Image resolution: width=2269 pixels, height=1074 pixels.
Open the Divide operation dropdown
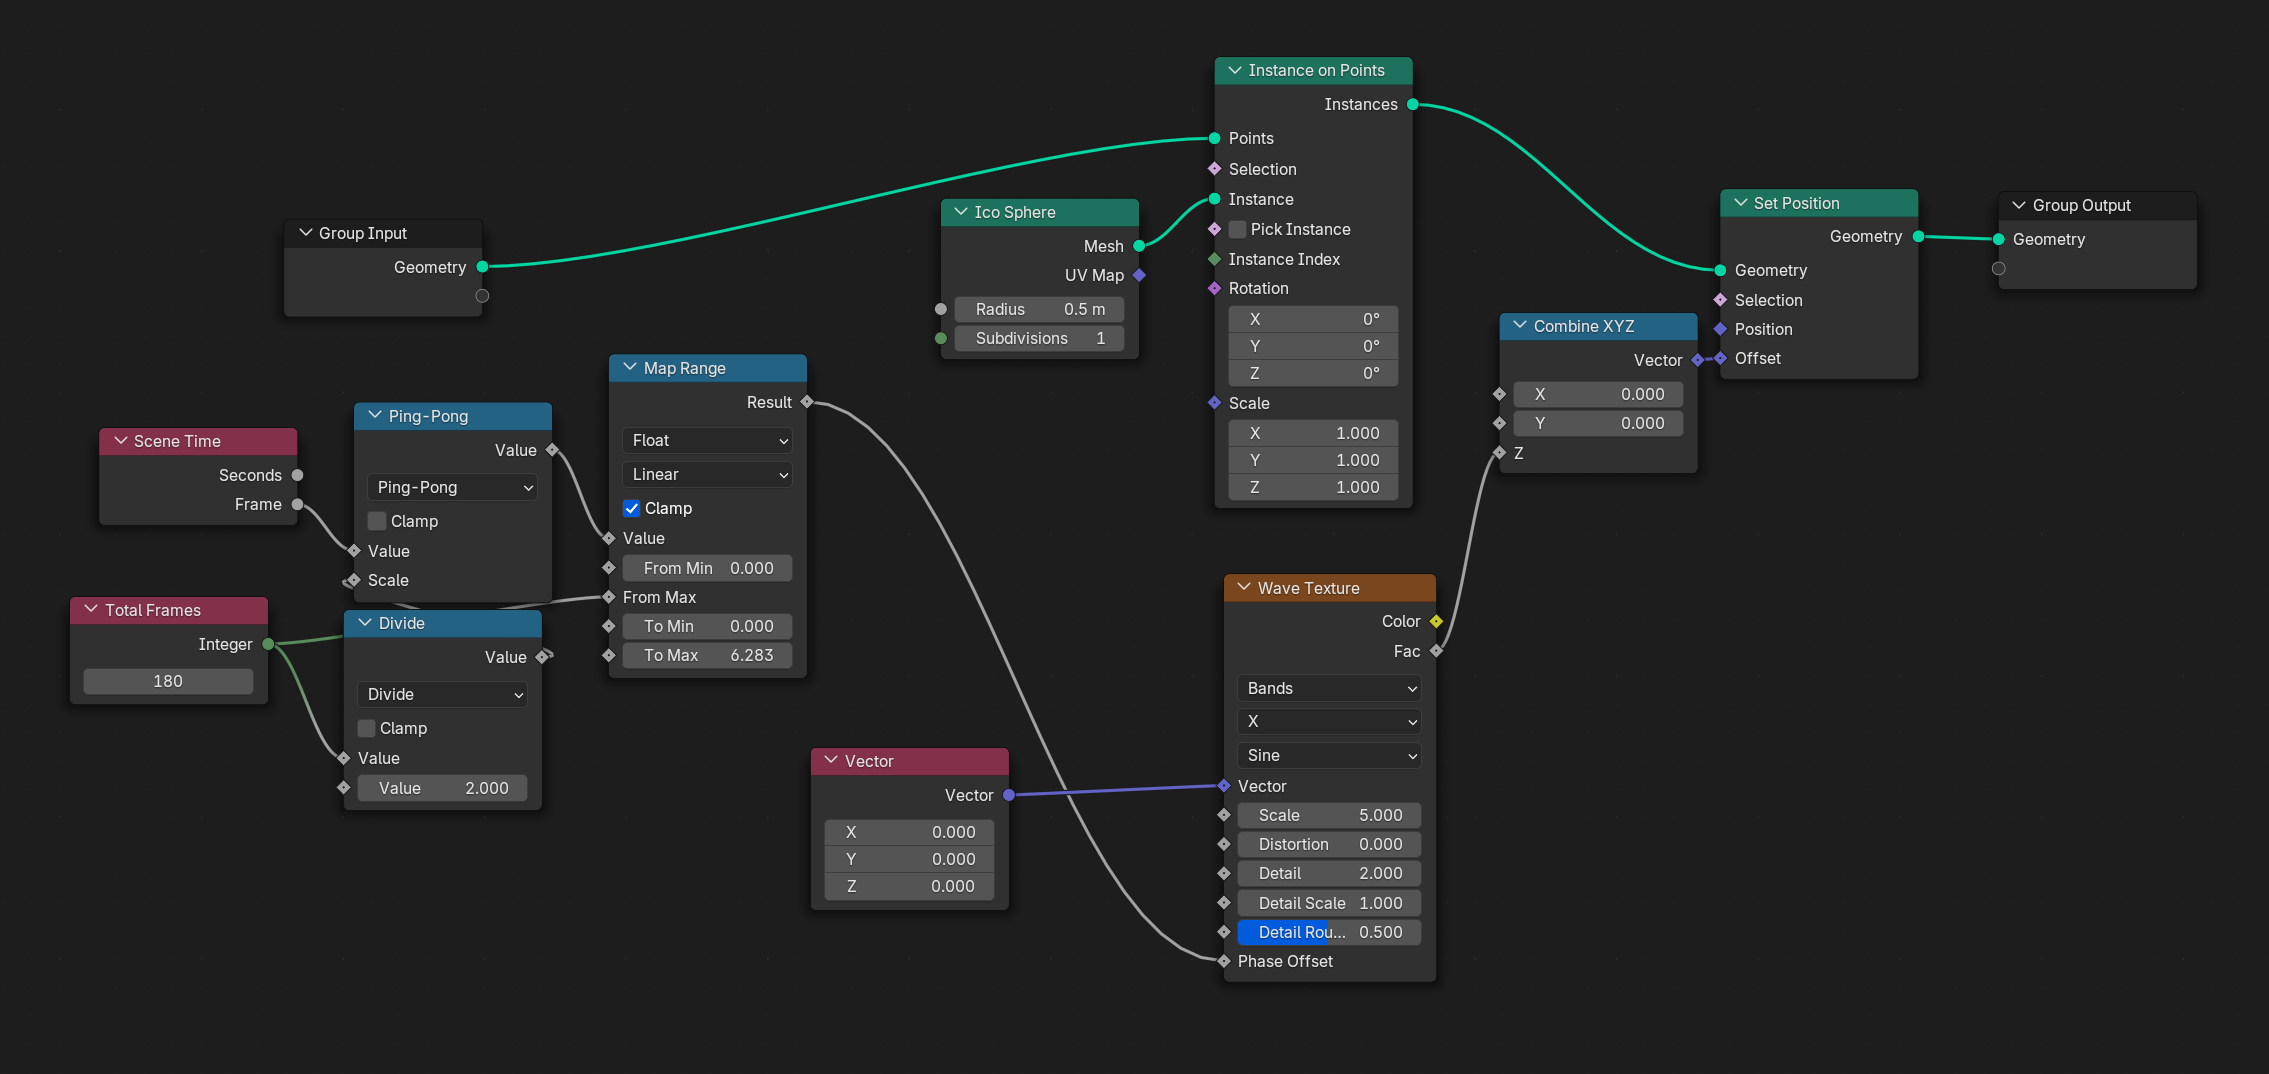point(442,694)
